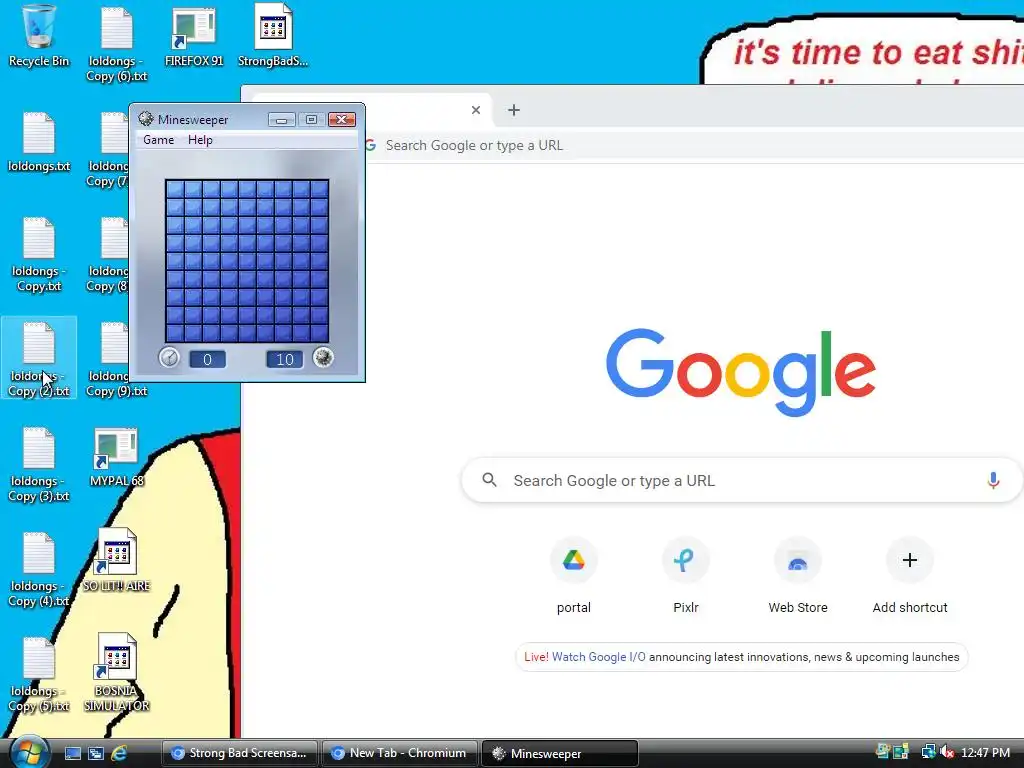Click the Minesweeper clock timer icon
Image resolution: width=1024 pixels, height=768 pixels.
point(169,357)
